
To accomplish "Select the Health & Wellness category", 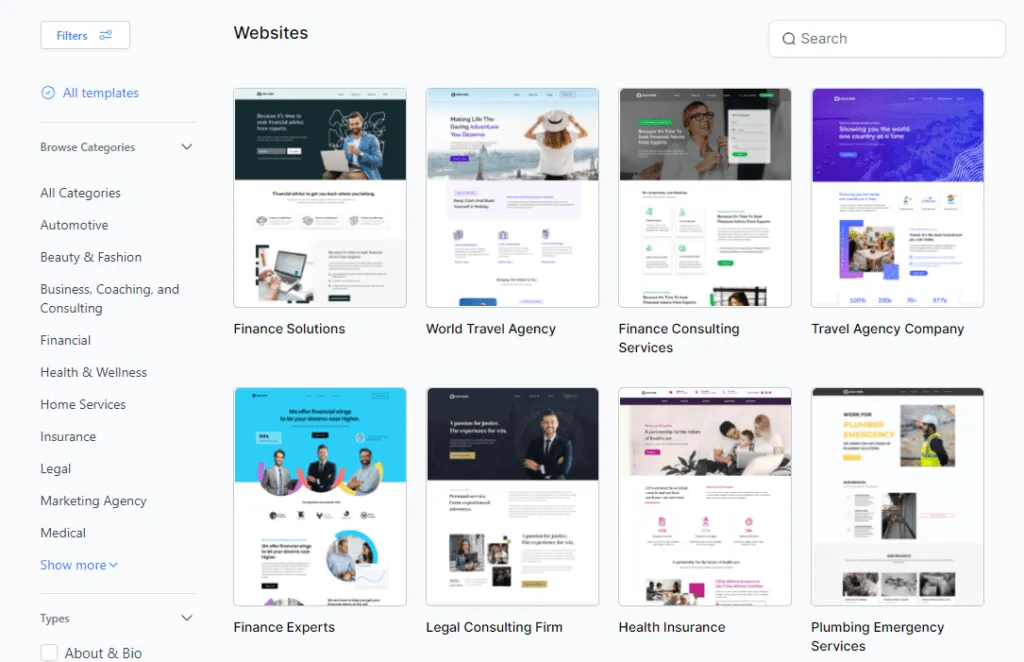I will point(94,371).
